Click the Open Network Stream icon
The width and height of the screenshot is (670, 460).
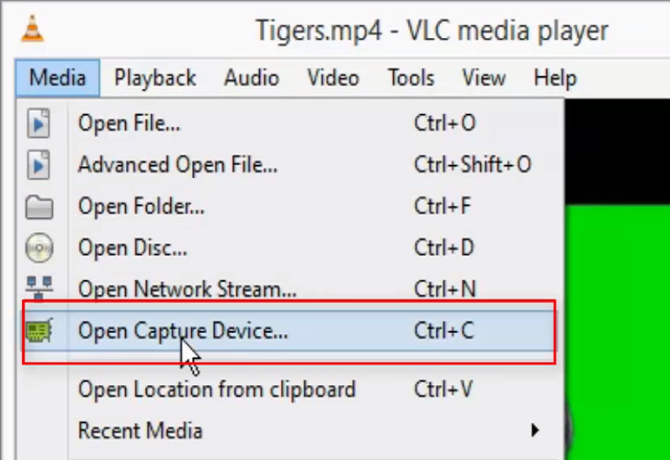point(39,289)
